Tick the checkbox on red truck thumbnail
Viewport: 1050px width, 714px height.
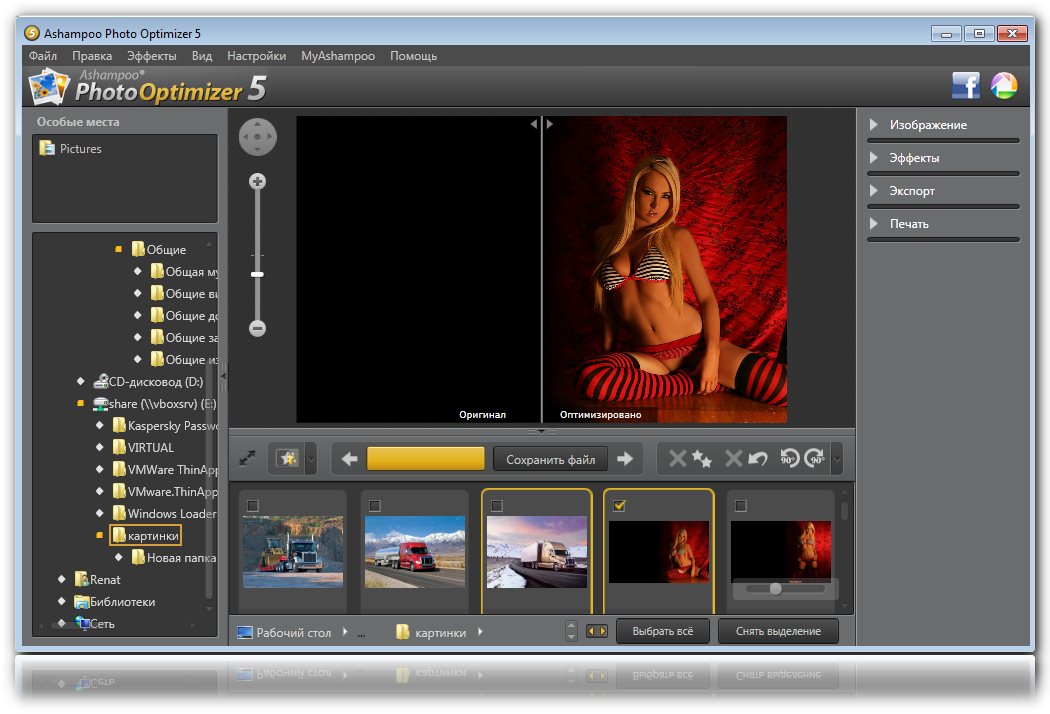375,506
